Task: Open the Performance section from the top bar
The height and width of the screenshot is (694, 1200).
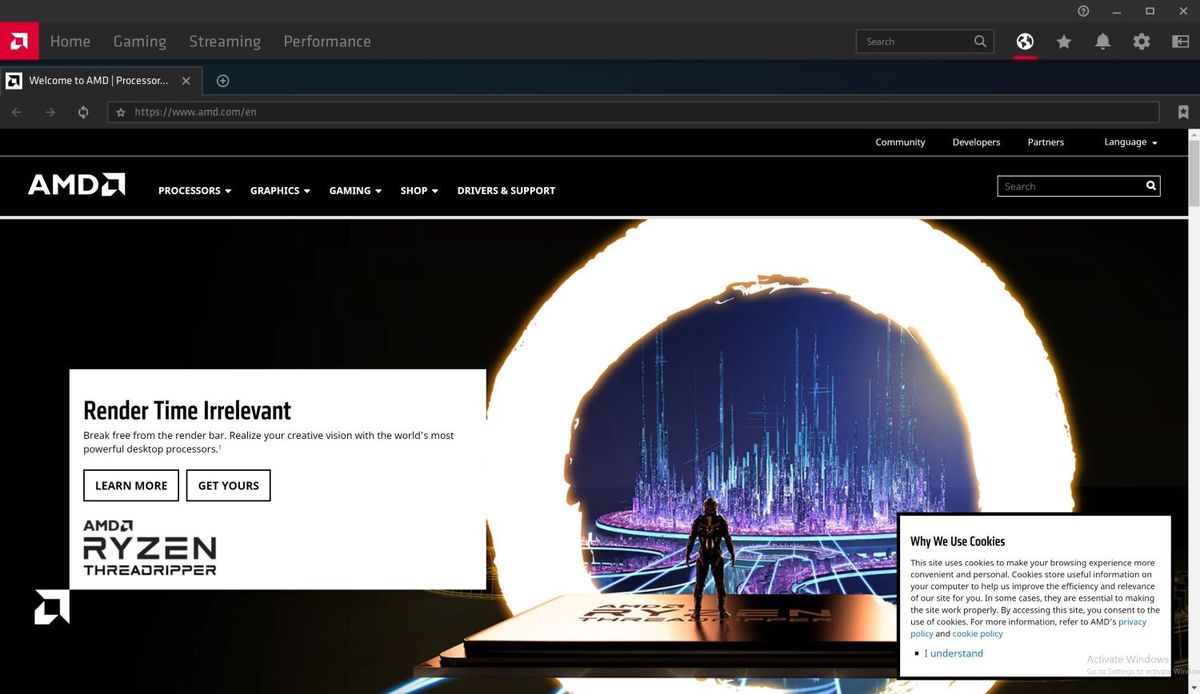Action: (327, 41)
